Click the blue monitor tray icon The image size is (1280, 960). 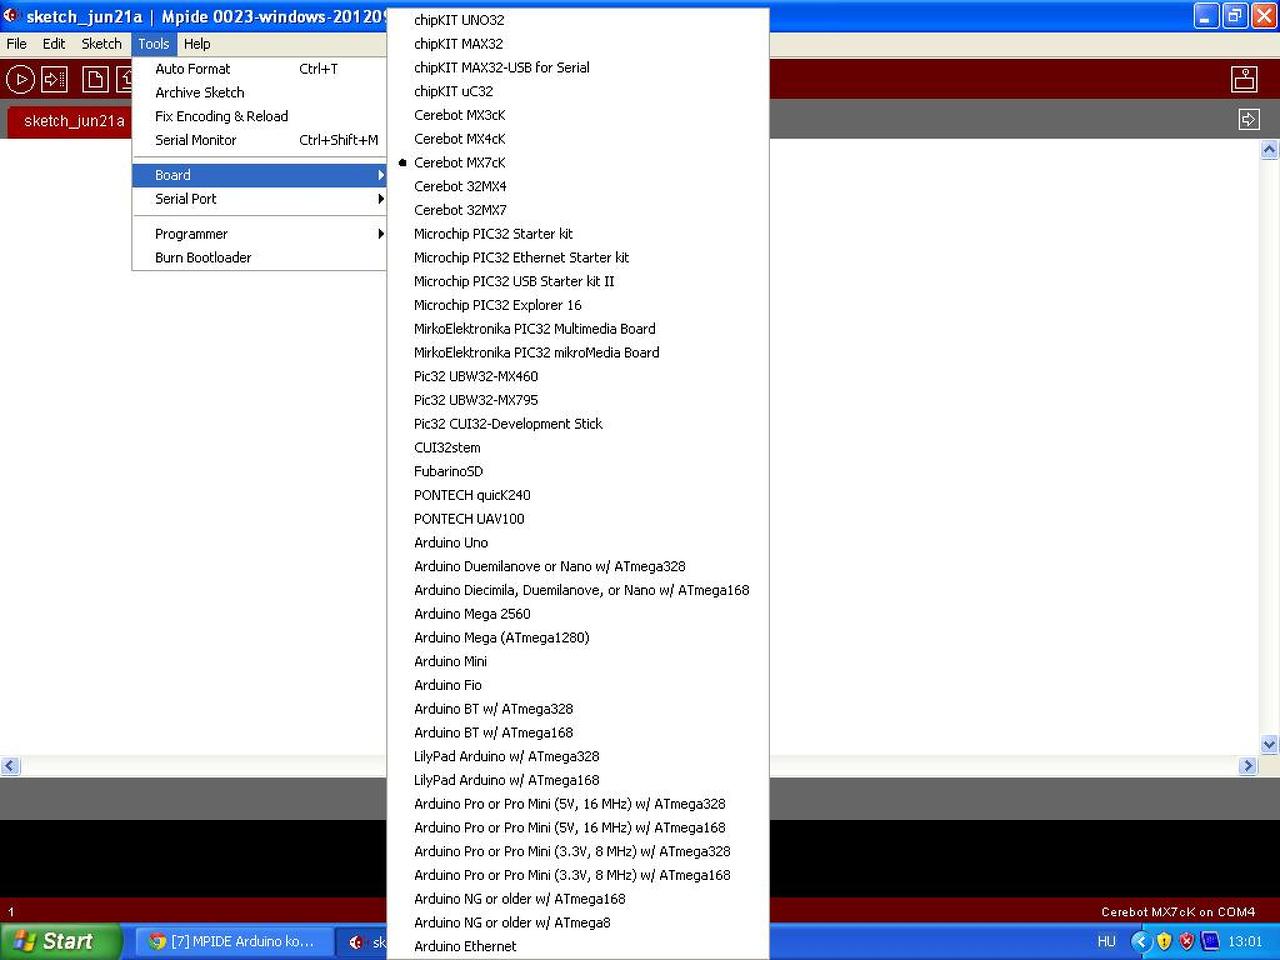(1210, 941)
